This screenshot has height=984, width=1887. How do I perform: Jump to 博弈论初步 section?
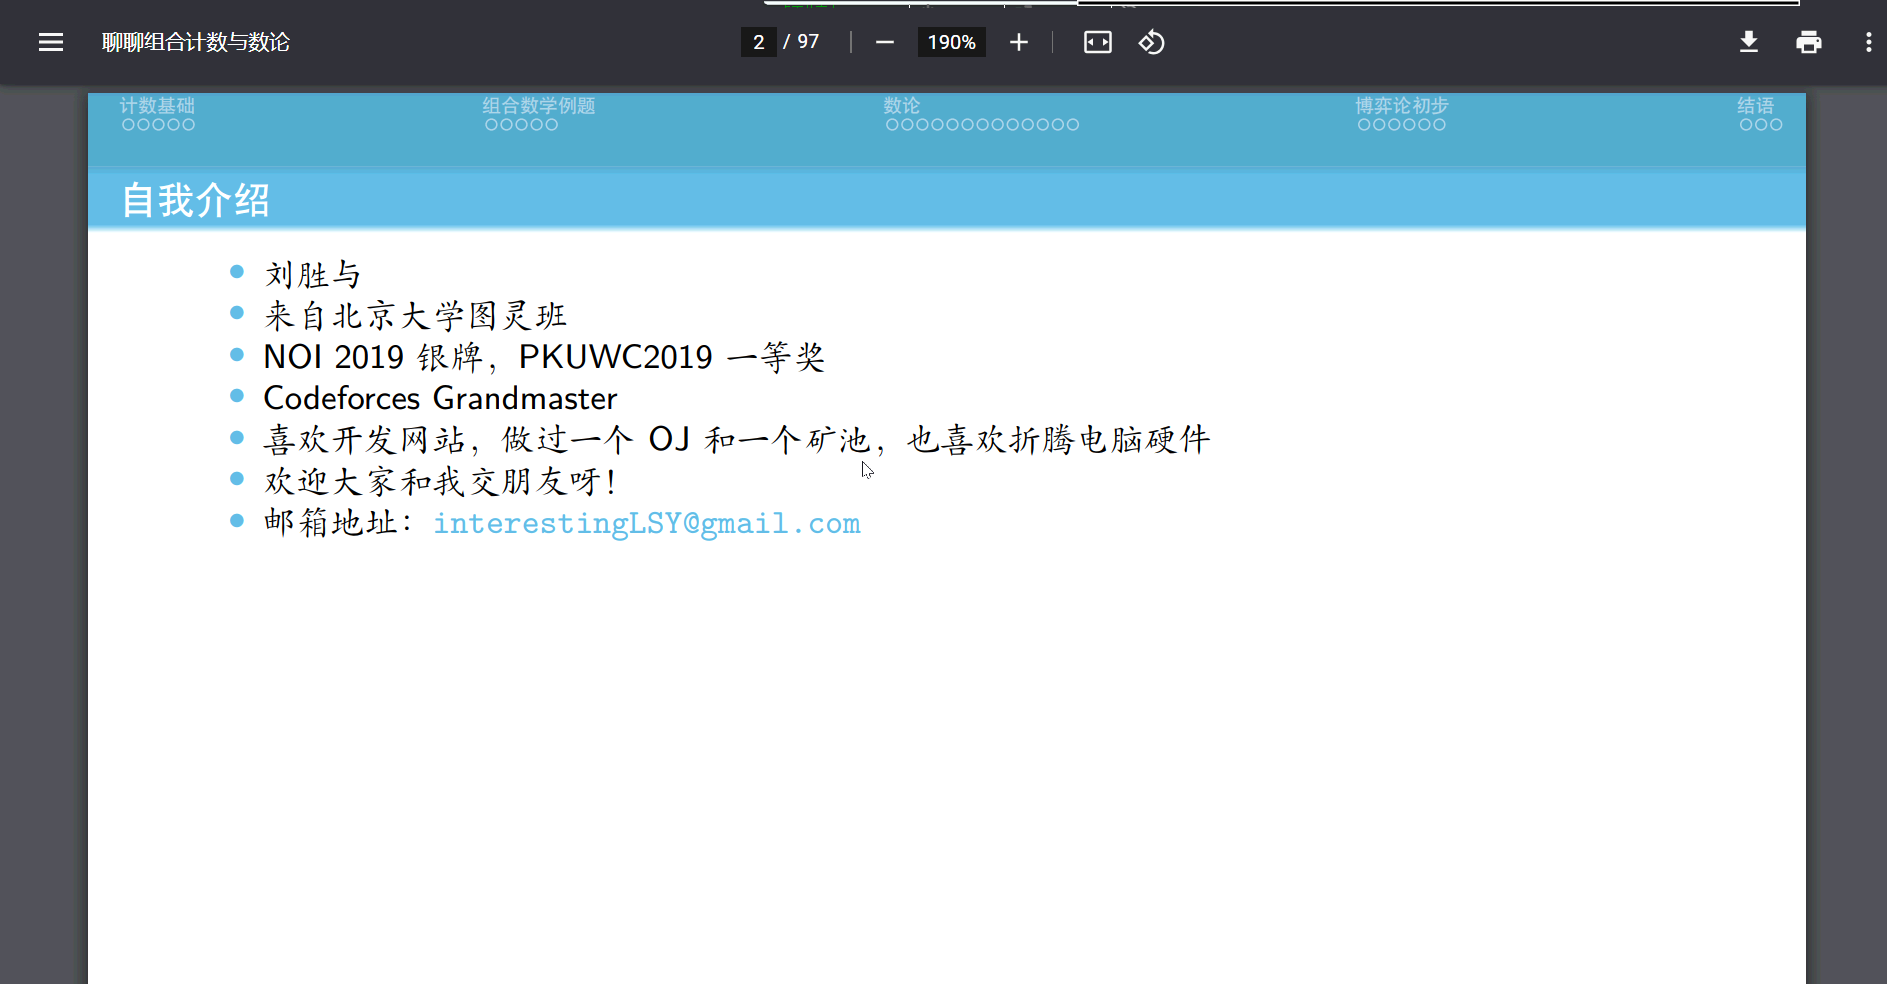(x=1402, y=105)
